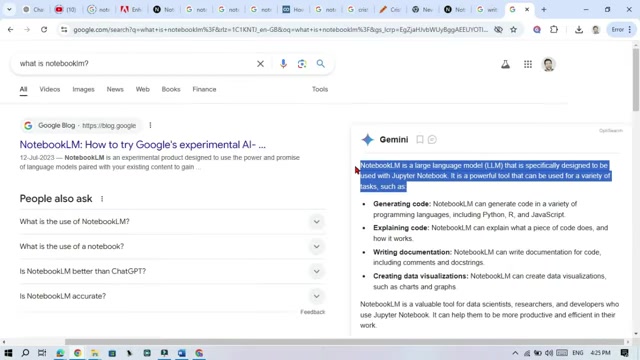Open People also ask options menu
The width and height of the screenshot is (640, 360).
(102, 199)
